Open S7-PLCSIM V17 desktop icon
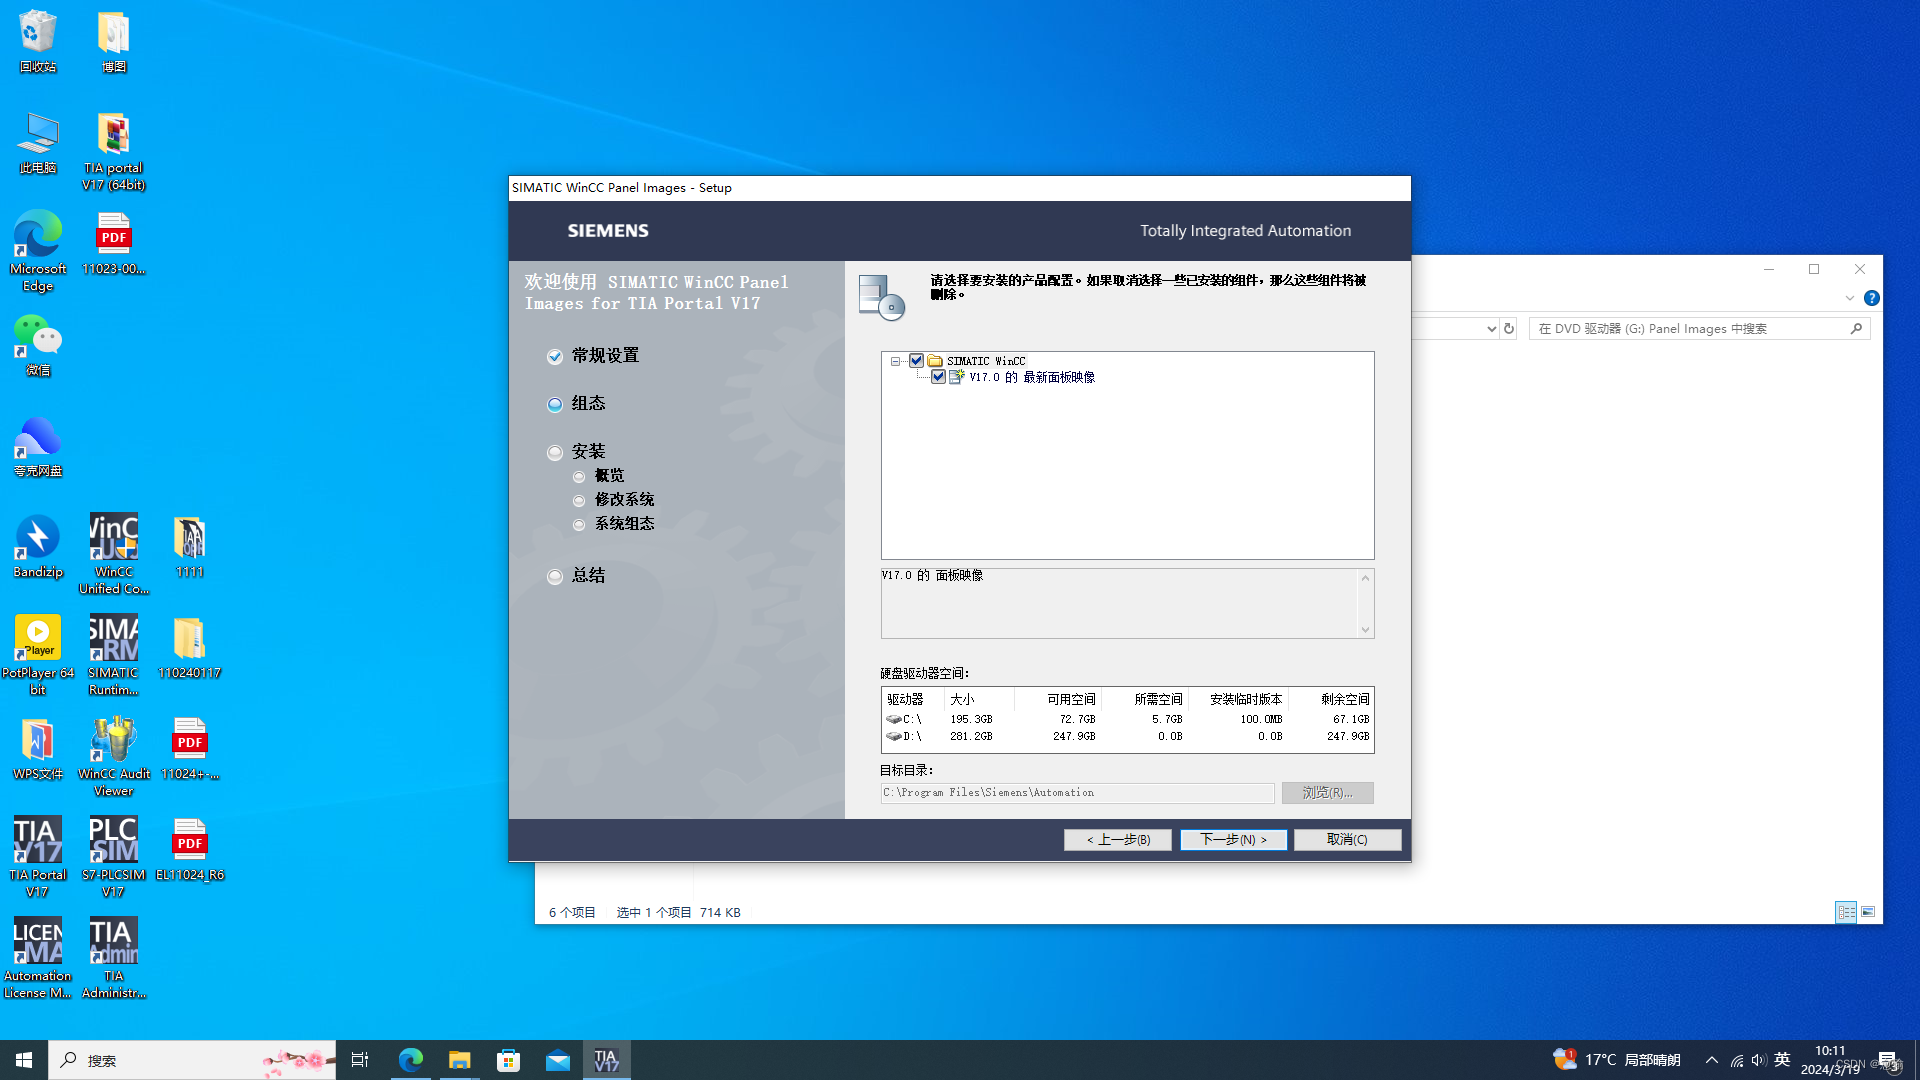The image size is (1920, 1080). click(113, 841)
